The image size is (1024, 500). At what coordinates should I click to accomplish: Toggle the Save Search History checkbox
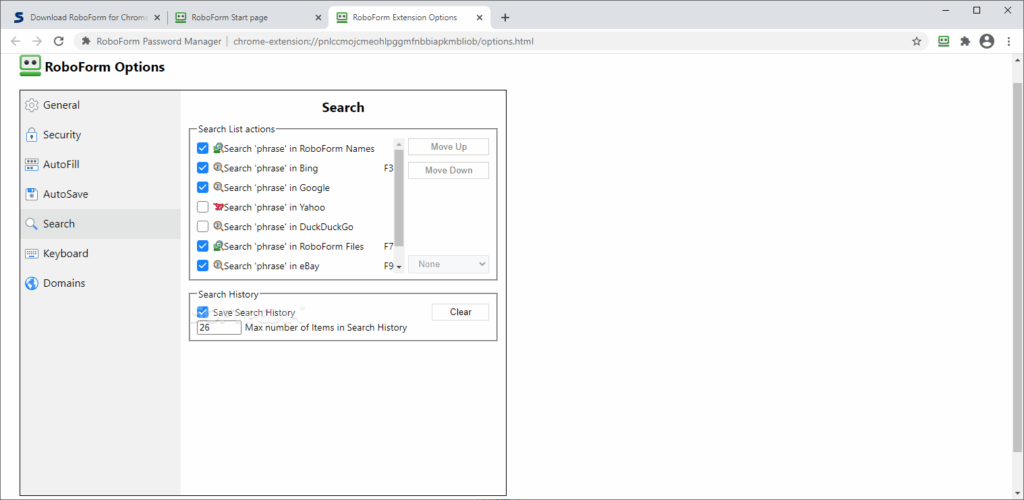(202, 312)
